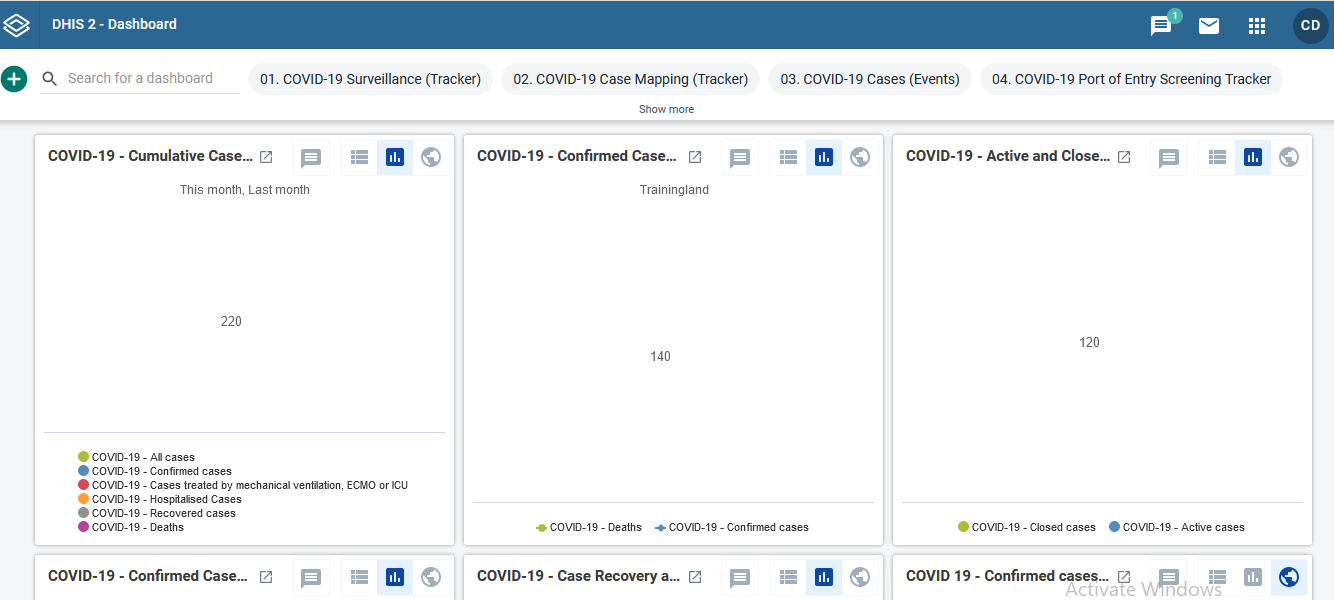Expand dashboards list via Show more

pos(666,109)
